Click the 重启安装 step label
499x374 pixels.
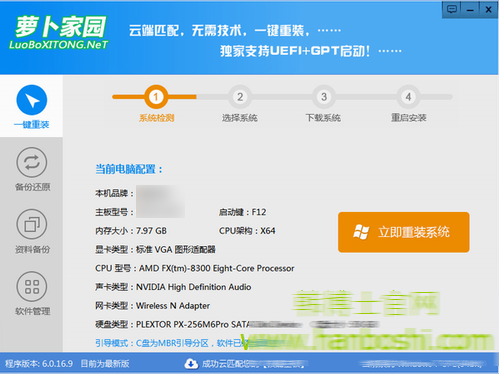pos(409,118)
